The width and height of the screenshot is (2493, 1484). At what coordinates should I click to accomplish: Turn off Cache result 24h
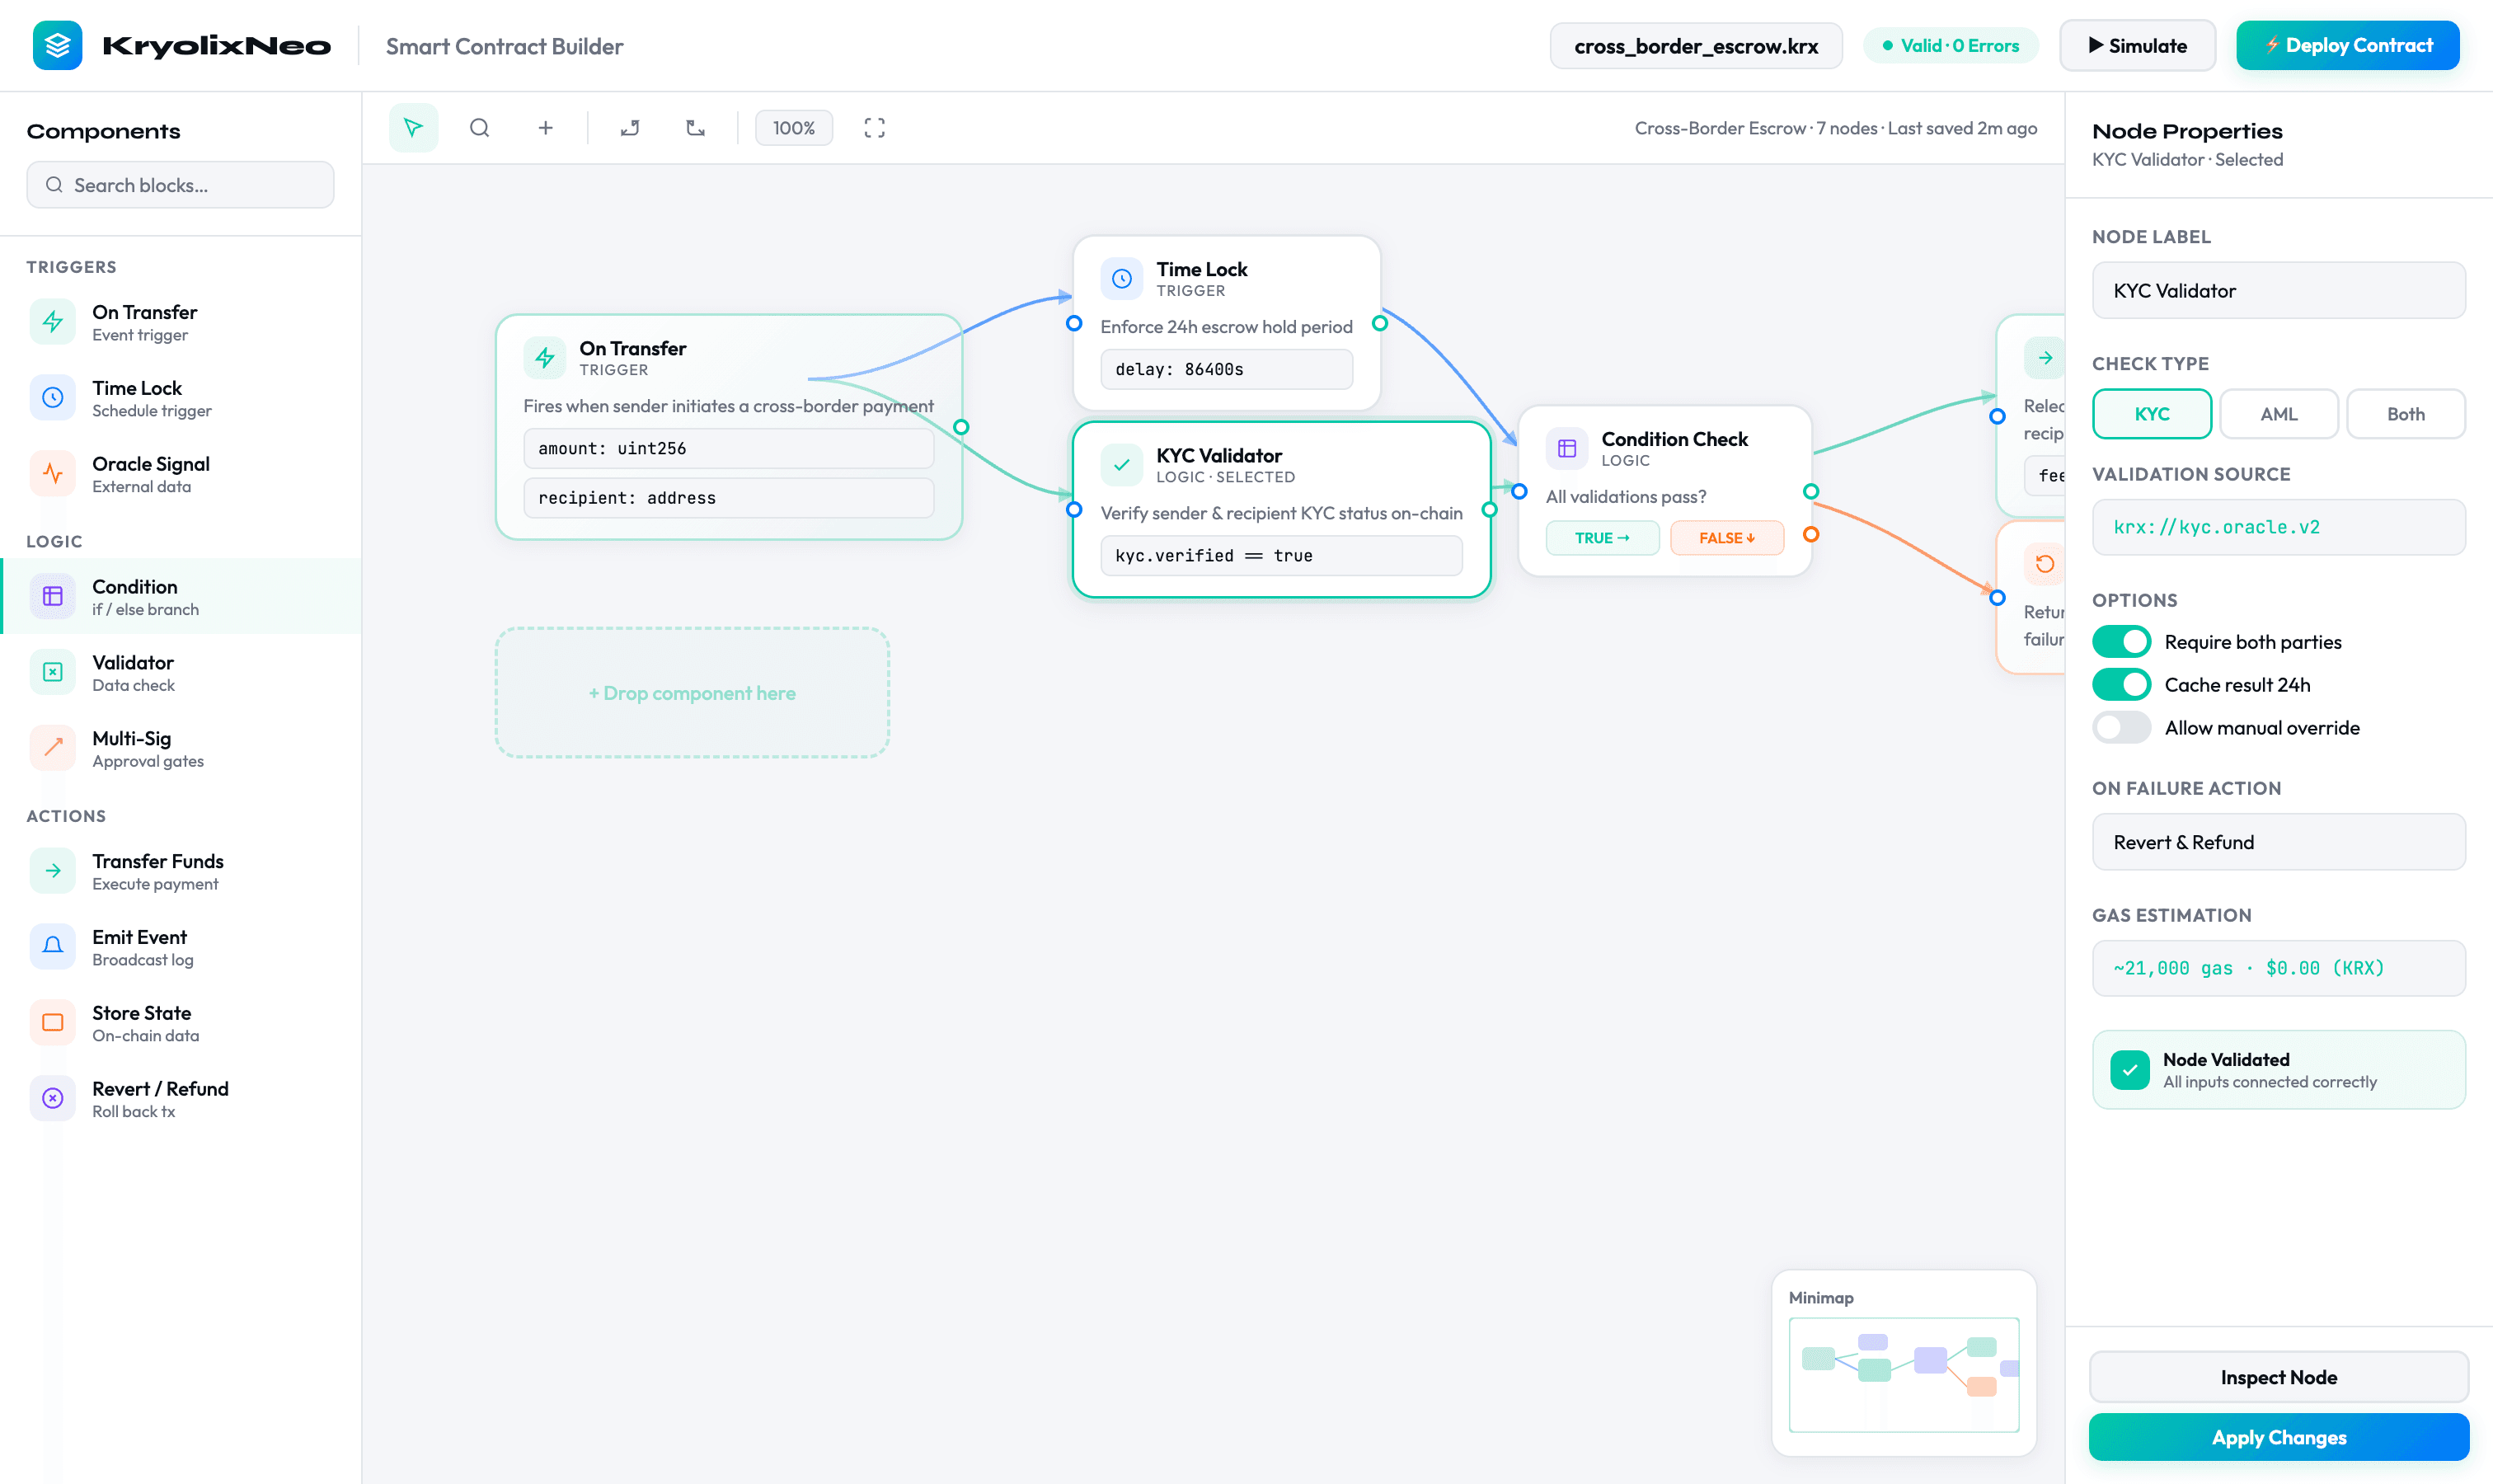coord(2122,684)
